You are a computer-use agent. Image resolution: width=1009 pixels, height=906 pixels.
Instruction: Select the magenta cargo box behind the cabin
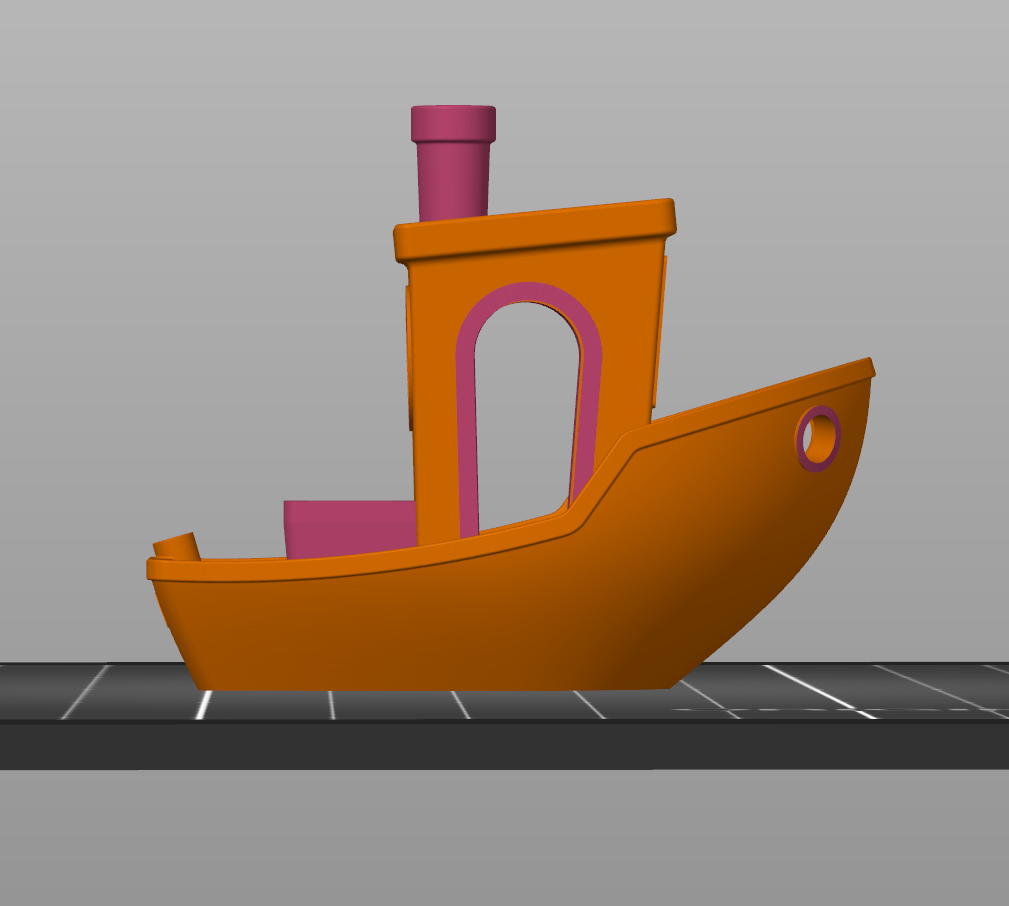[x=349, y=529]
